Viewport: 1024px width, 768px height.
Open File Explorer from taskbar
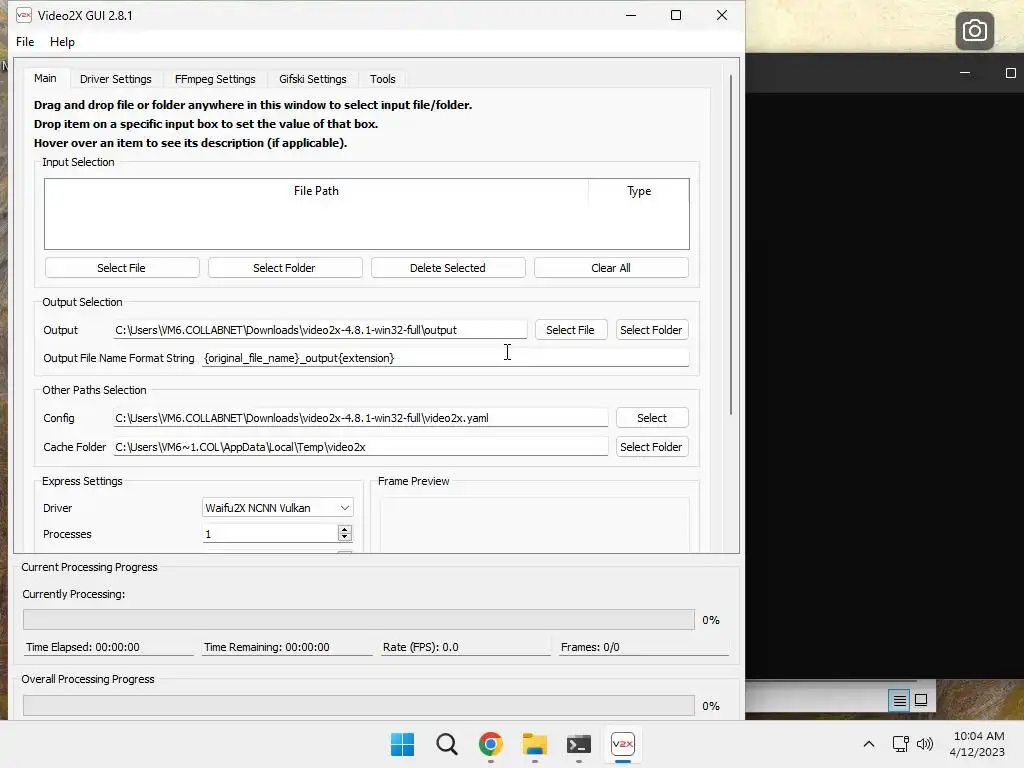[x=535, y=744]
